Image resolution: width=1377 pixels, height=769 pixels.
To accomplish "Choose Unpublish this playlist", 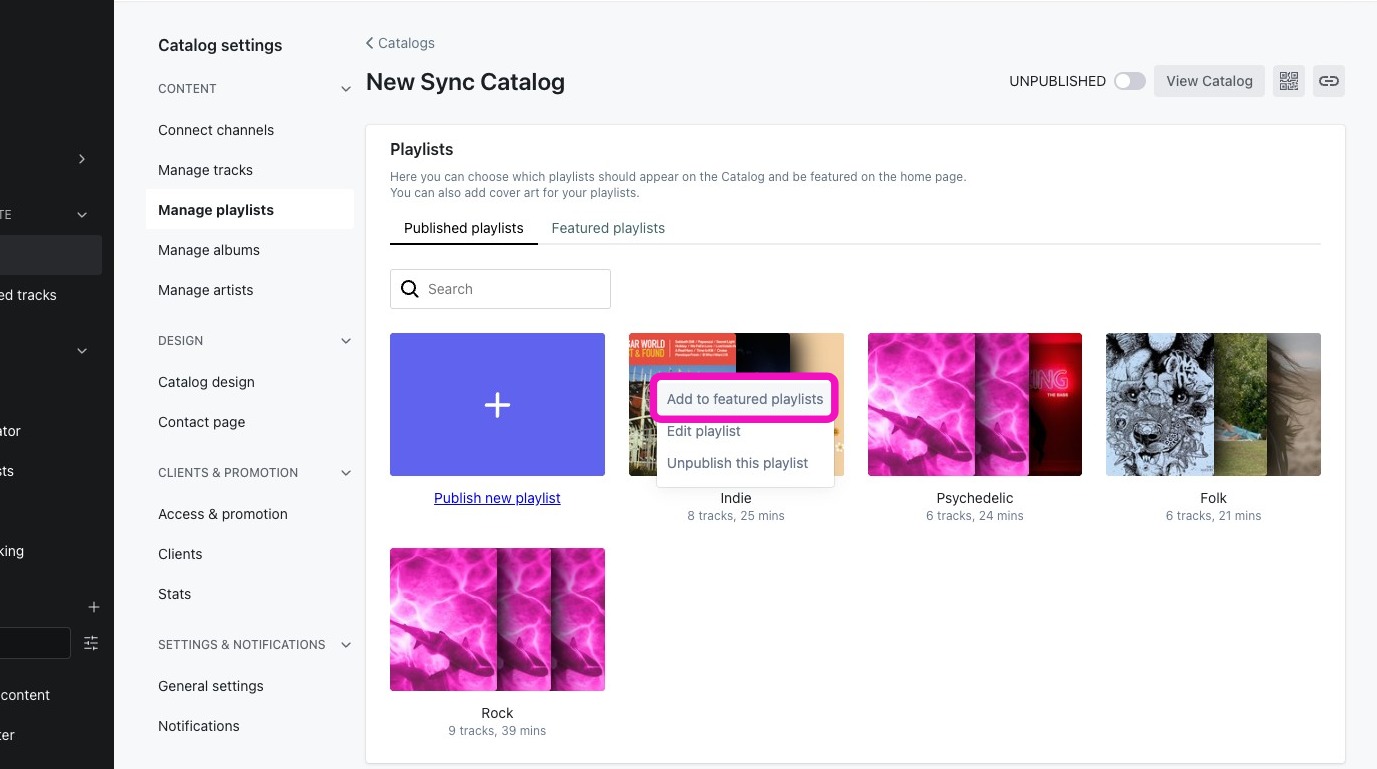I will 738,463.
